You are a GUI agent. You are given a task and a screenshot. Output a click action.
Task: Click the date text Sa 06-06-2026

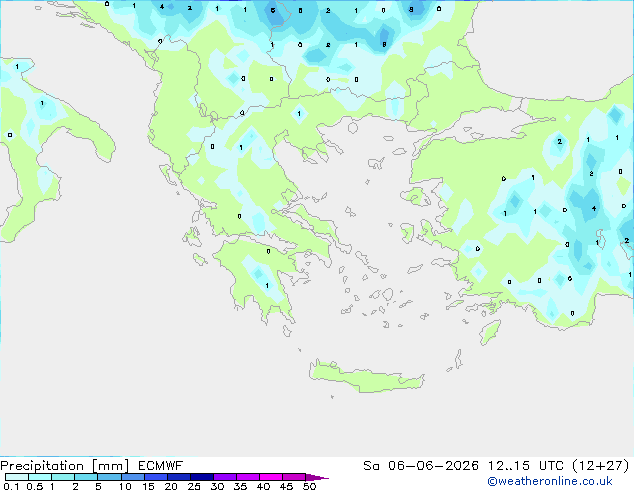(x=421, y=466)
